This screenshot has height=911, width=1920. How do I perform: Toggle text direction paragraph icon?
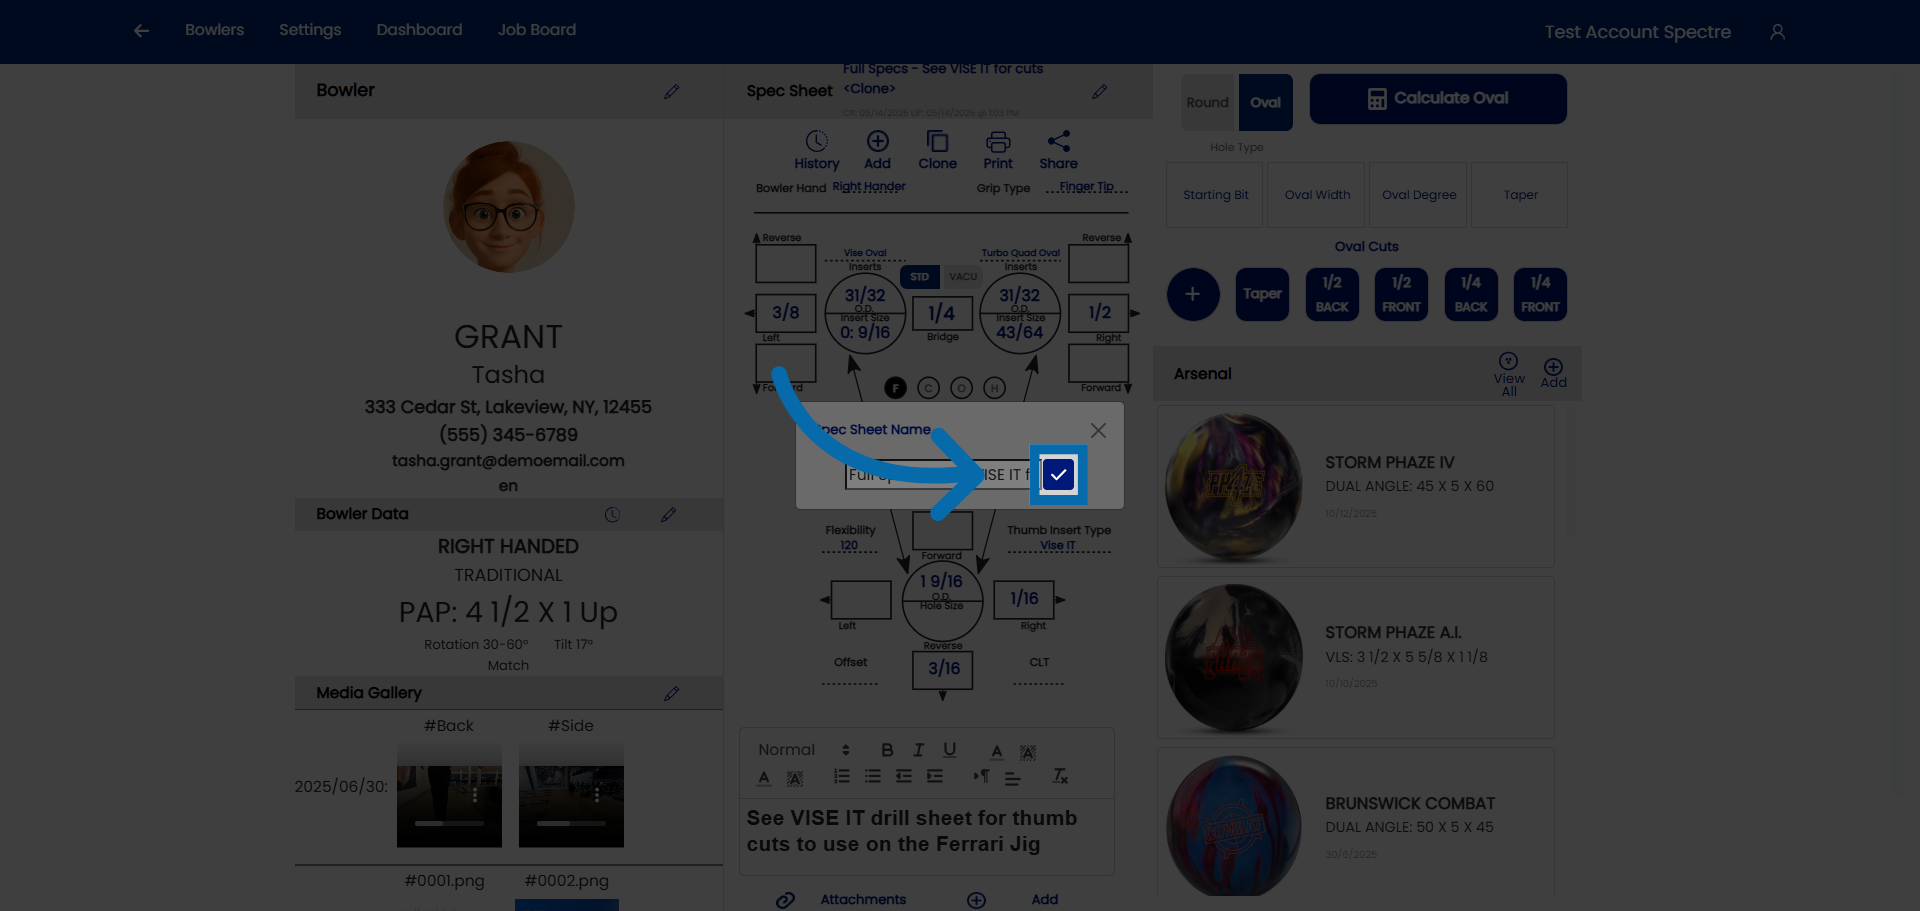pyautogui.click(x=982, y=776)
